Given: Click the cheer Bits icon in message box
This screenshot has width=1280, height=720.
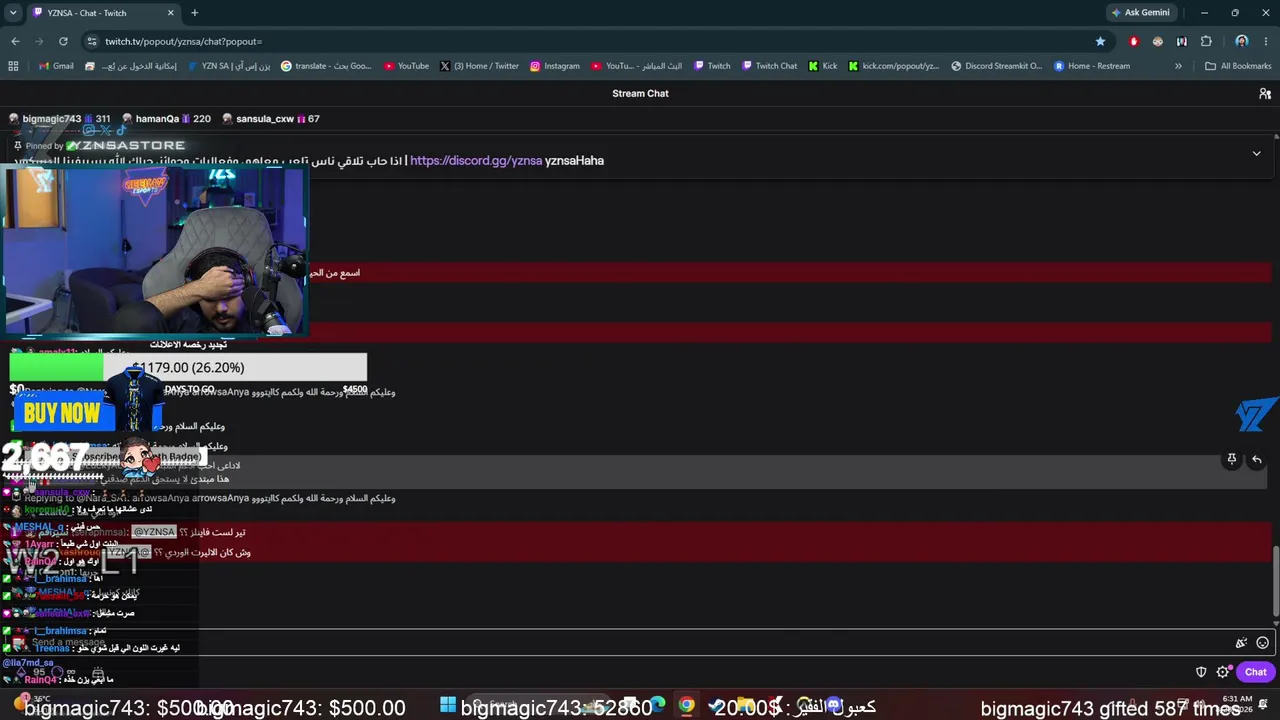Looking at the screenshot, I should tap(1241, 643).
